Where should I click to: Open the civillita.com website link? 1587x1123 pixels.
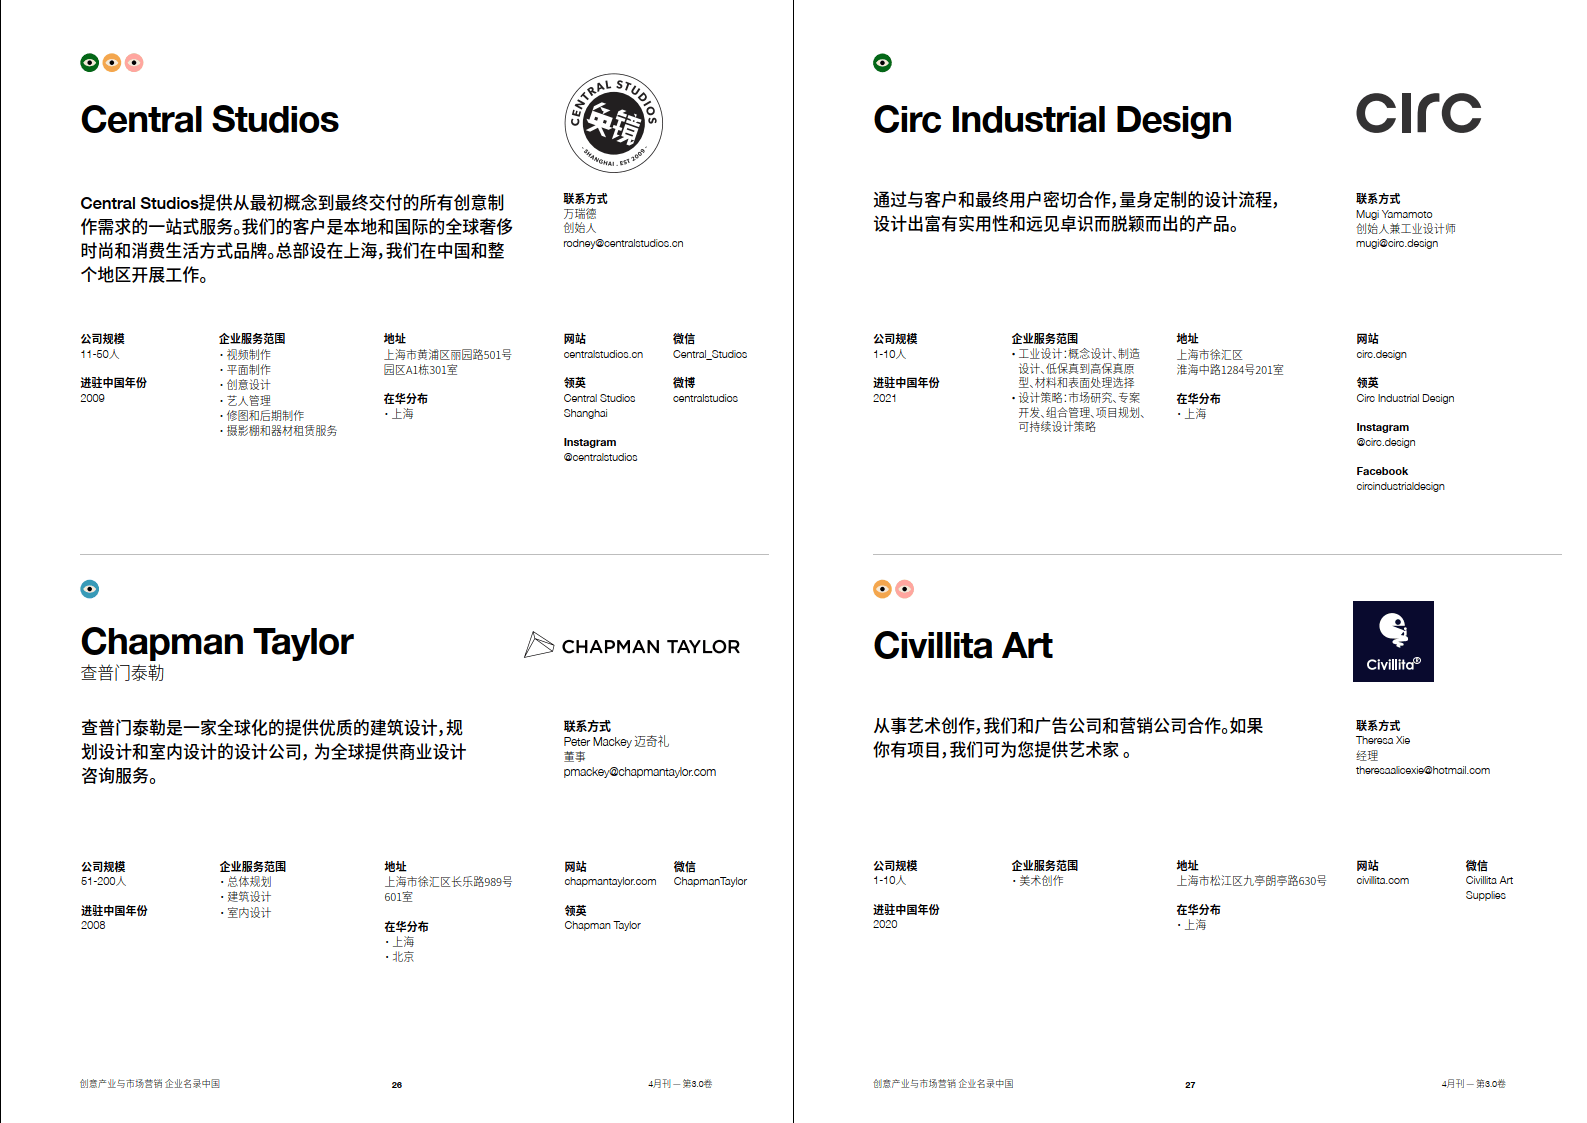(1382, 880)
